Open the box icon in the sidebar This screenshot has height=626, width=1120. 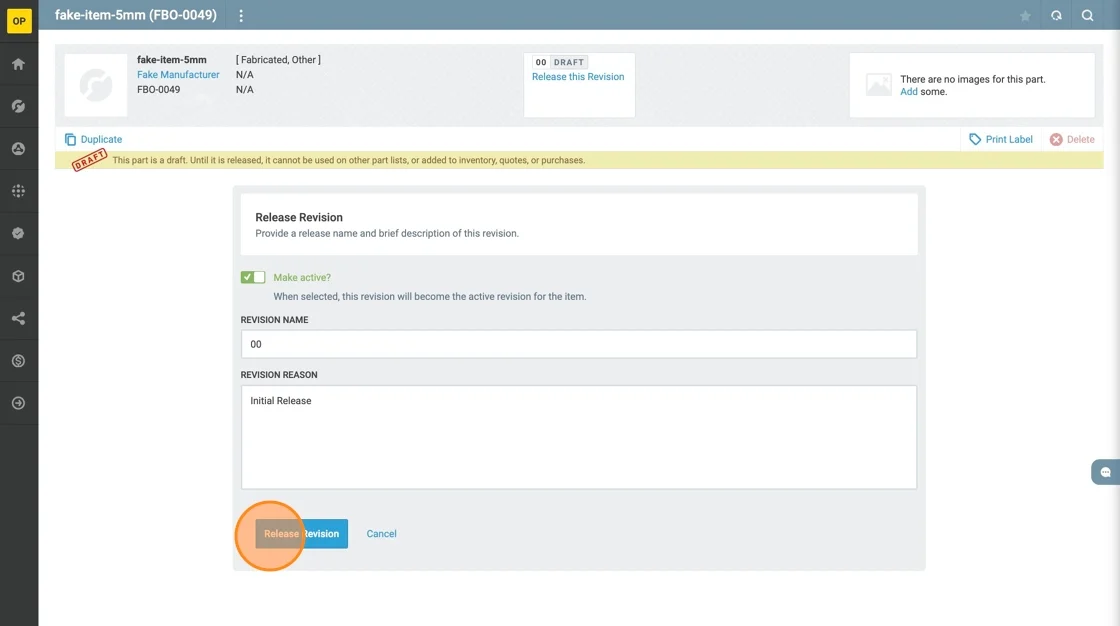coord(18,276)
